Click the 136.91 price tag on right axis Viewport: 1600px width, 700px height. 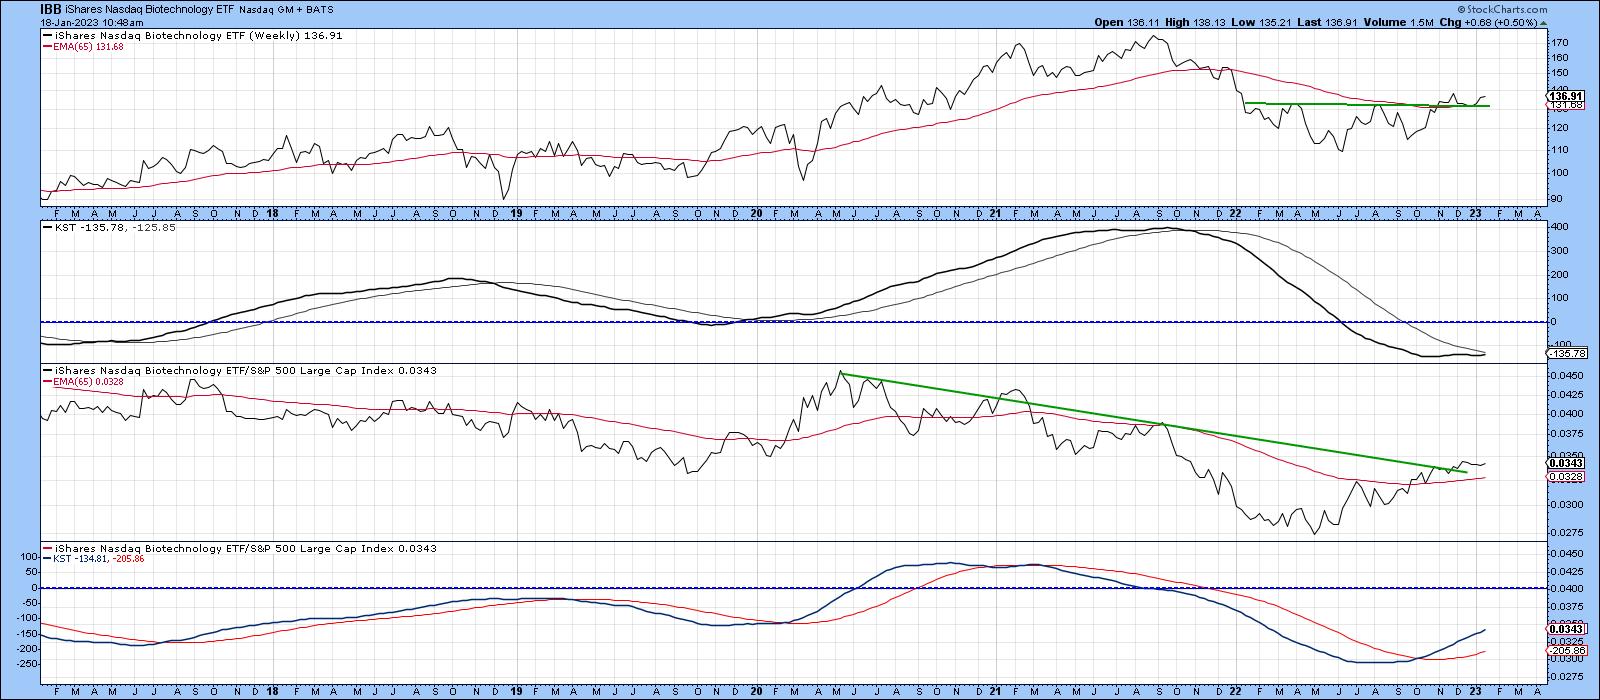coord(1563,96)
